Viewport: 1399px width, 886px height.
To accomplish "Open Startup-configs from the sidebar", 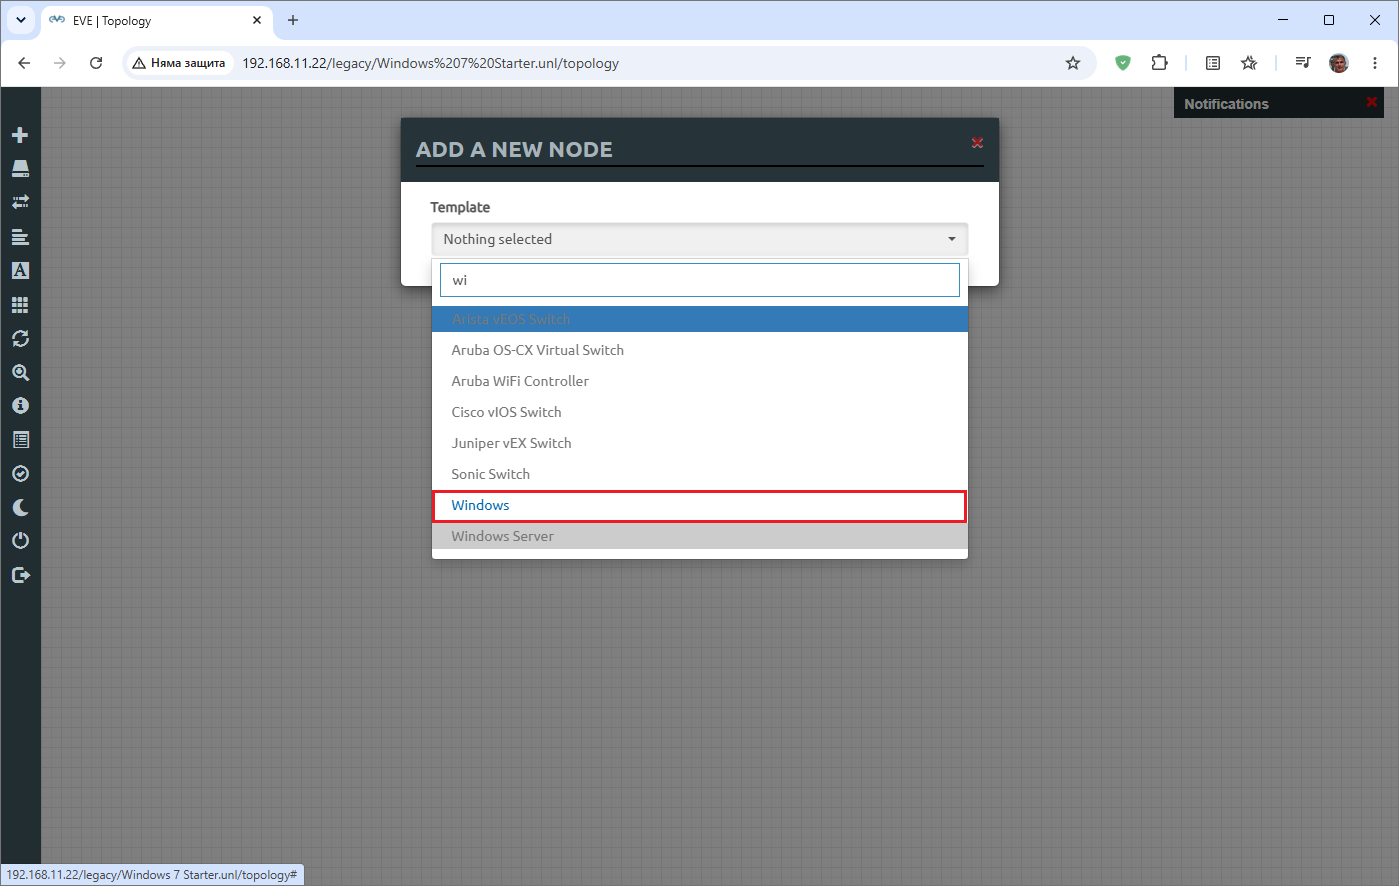I will click(x=20, y=237).
